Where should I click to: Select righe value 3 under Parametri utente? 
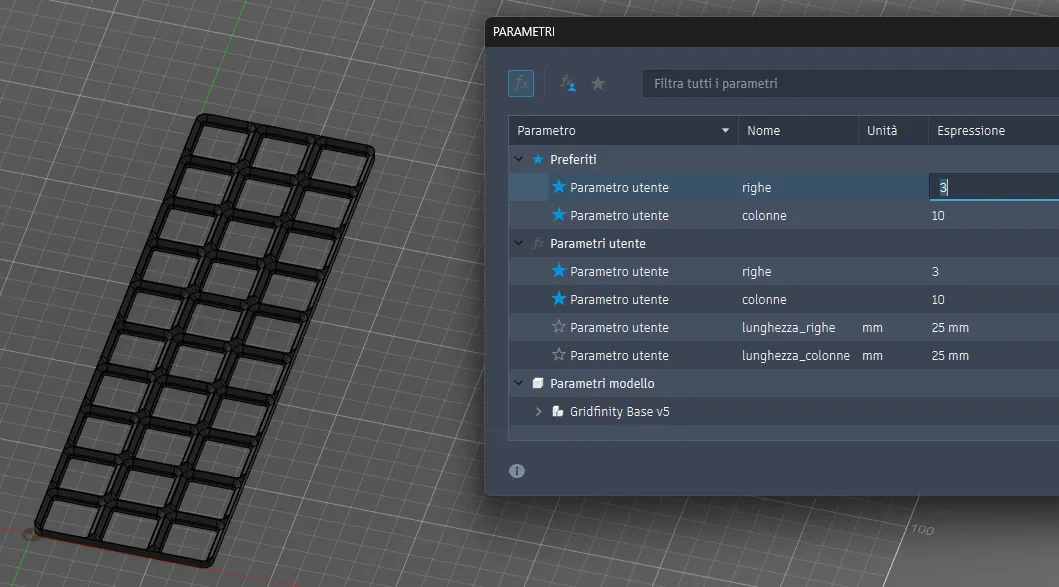pos(935,272)
